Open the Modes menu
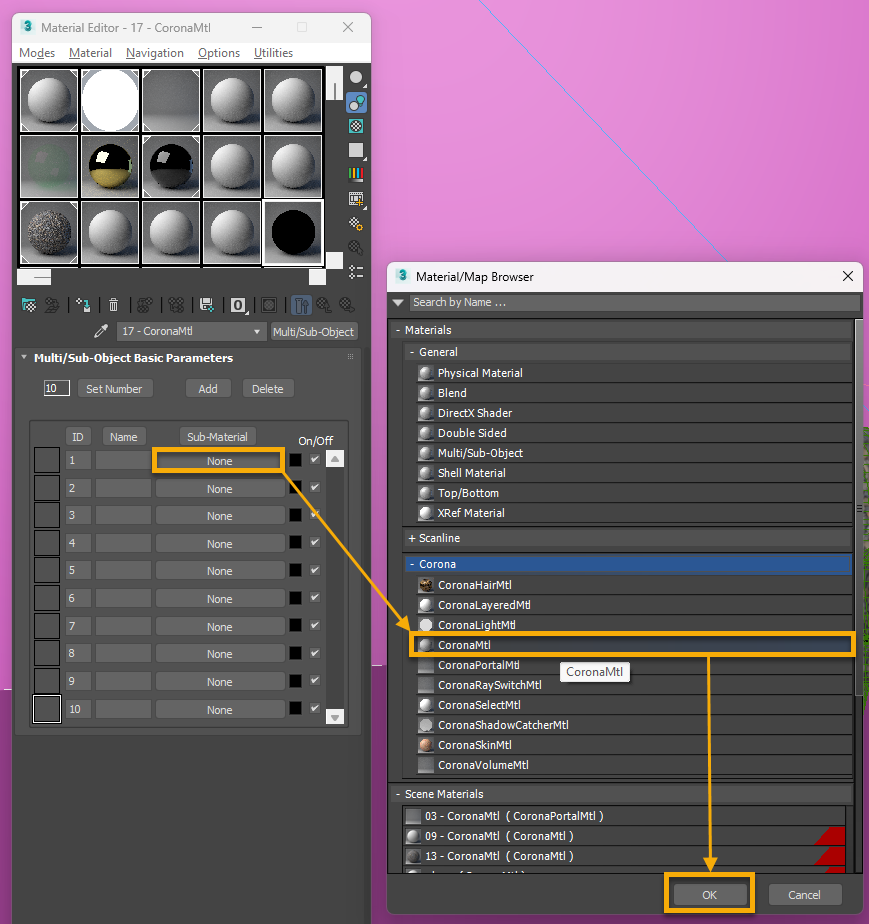Viewport: 869px width, 924px height. 37,53
